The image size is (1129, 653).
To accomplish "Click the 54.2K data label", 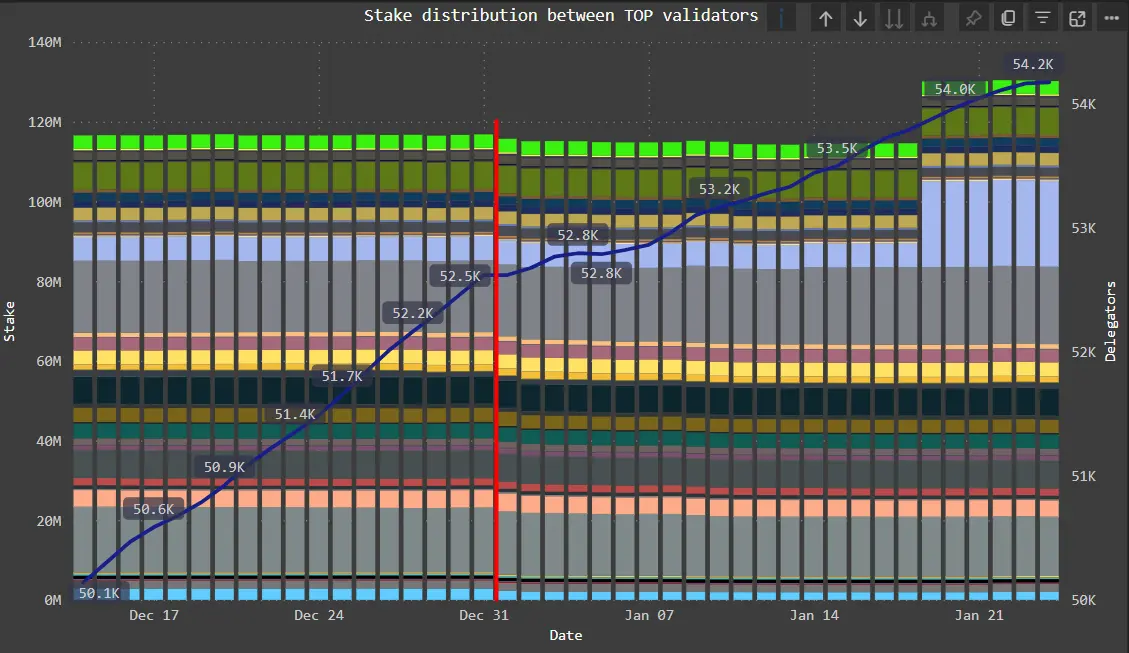I will 1033,64.
